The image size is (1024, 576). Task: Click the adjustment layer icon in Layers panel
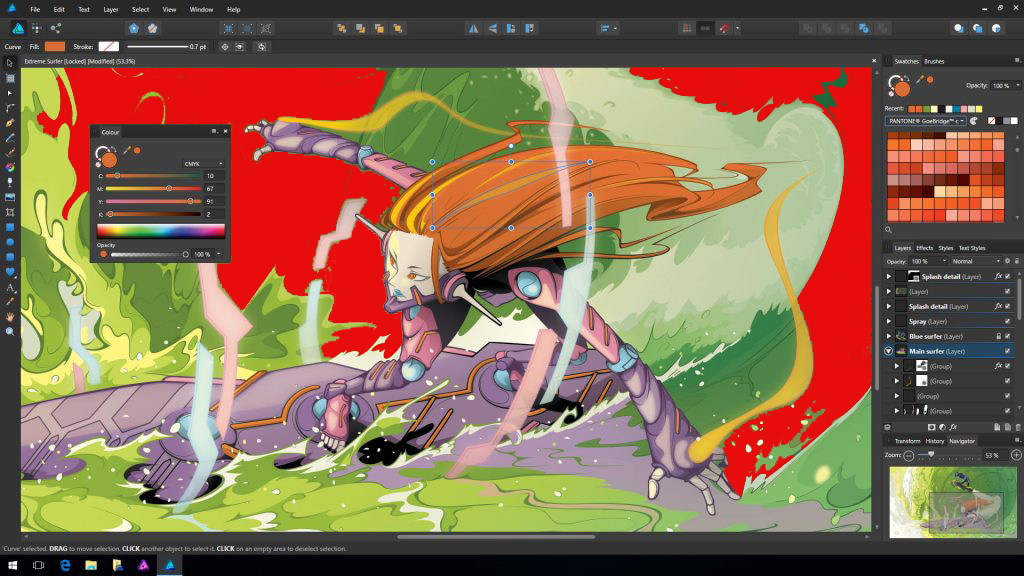click(x=942, y=427)
